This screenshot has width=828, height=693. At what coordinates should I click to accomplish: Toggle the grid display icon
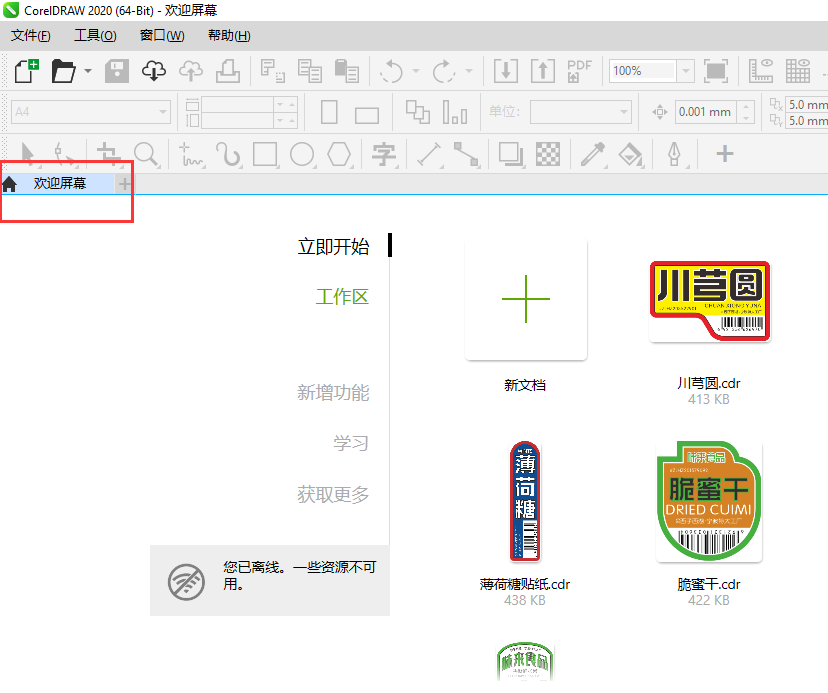798,71
